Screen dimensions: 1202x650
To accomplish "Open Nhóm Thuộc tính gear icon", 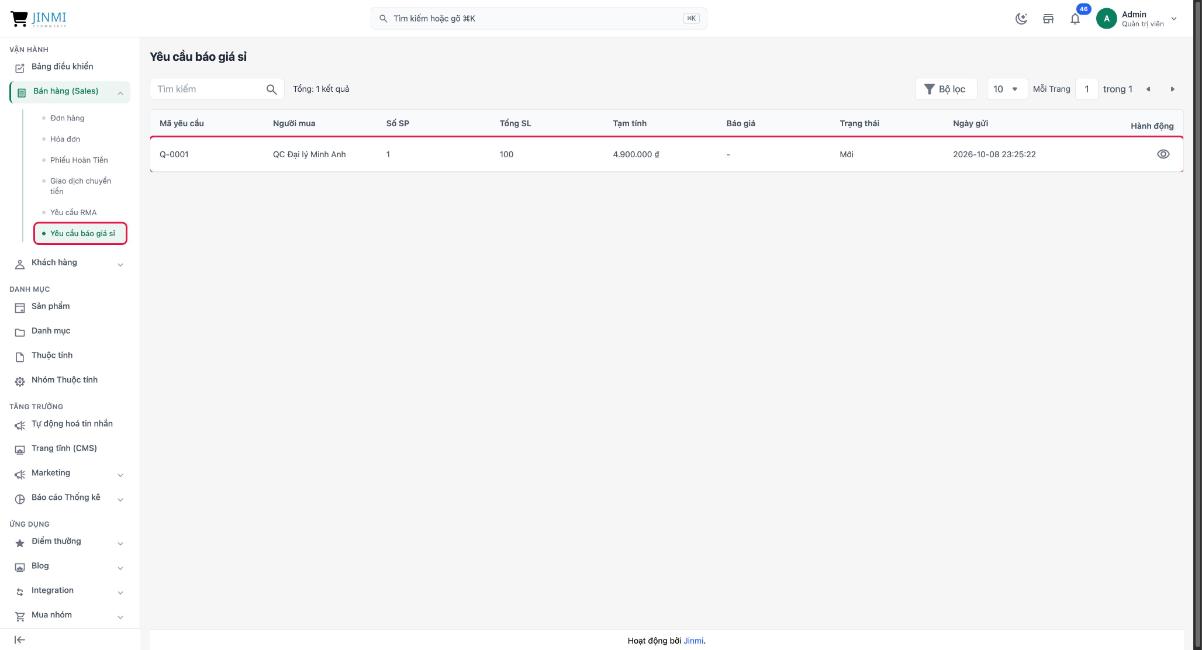I will click(19, 380).
